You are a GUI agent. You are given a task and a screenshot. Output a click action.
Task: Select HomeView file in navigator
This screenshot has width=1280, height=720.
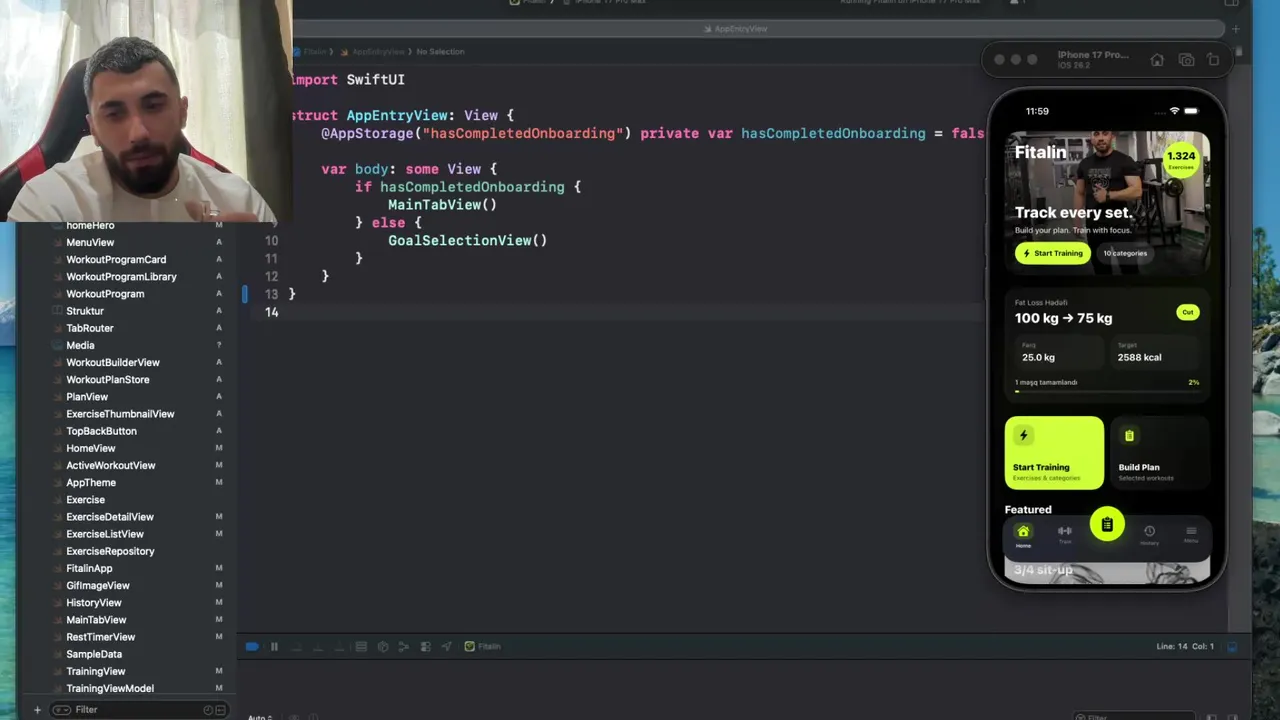click(91, 448)
